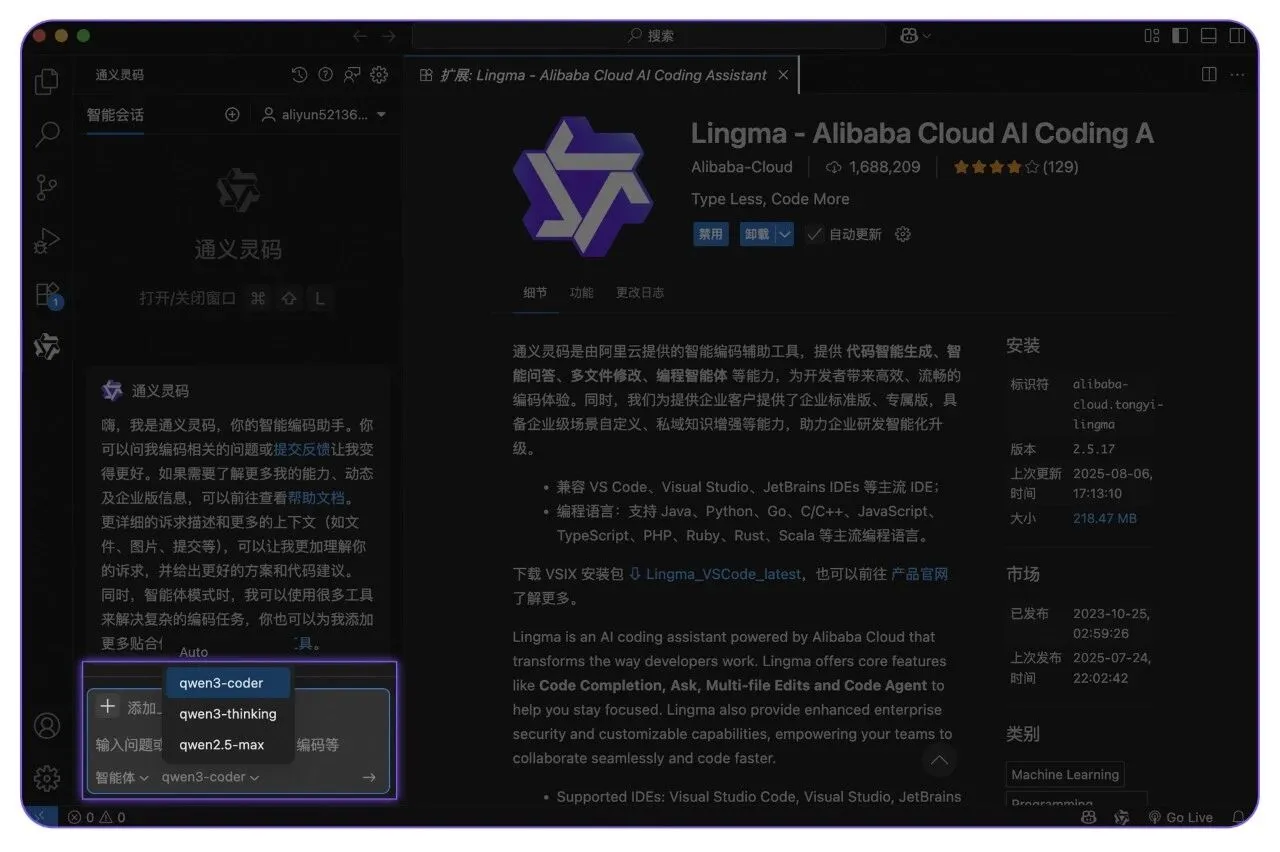Select Auto in the model list
Screen dimensions: 1280x852
pos(194,652)
